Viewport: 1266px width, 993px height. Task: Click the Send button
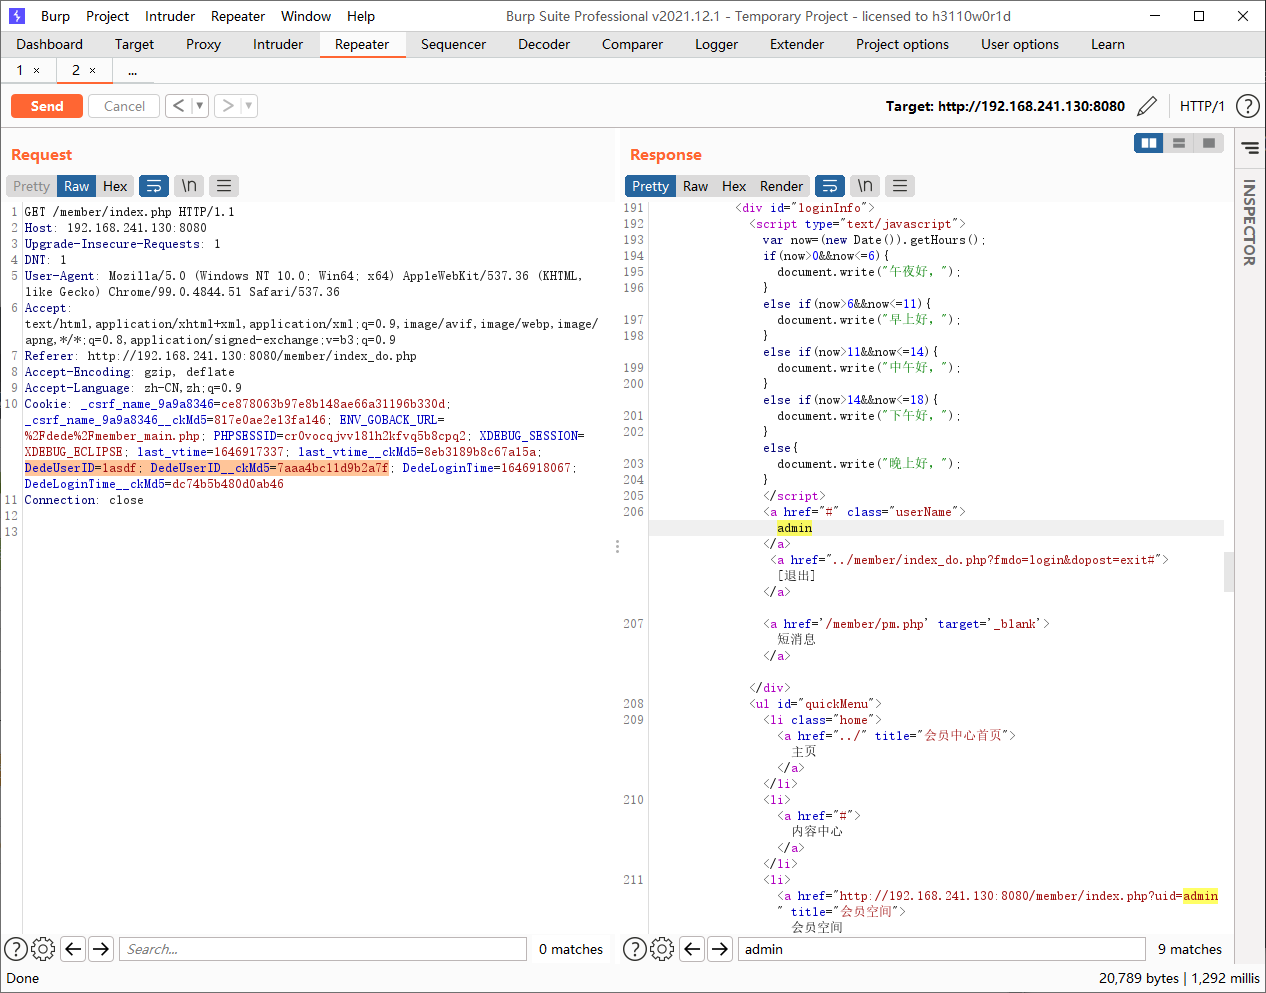[47, 106]
